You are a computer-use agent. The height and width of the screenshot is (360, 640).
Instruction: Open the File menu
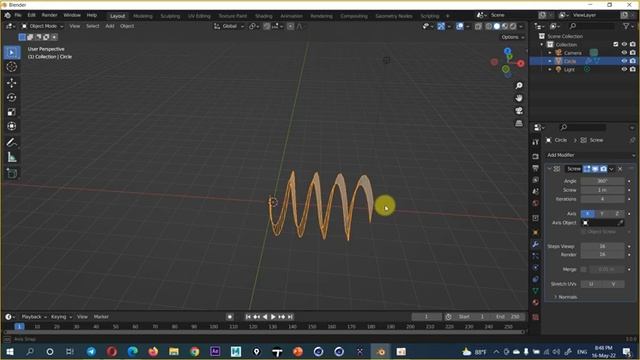tap(18, 15)
